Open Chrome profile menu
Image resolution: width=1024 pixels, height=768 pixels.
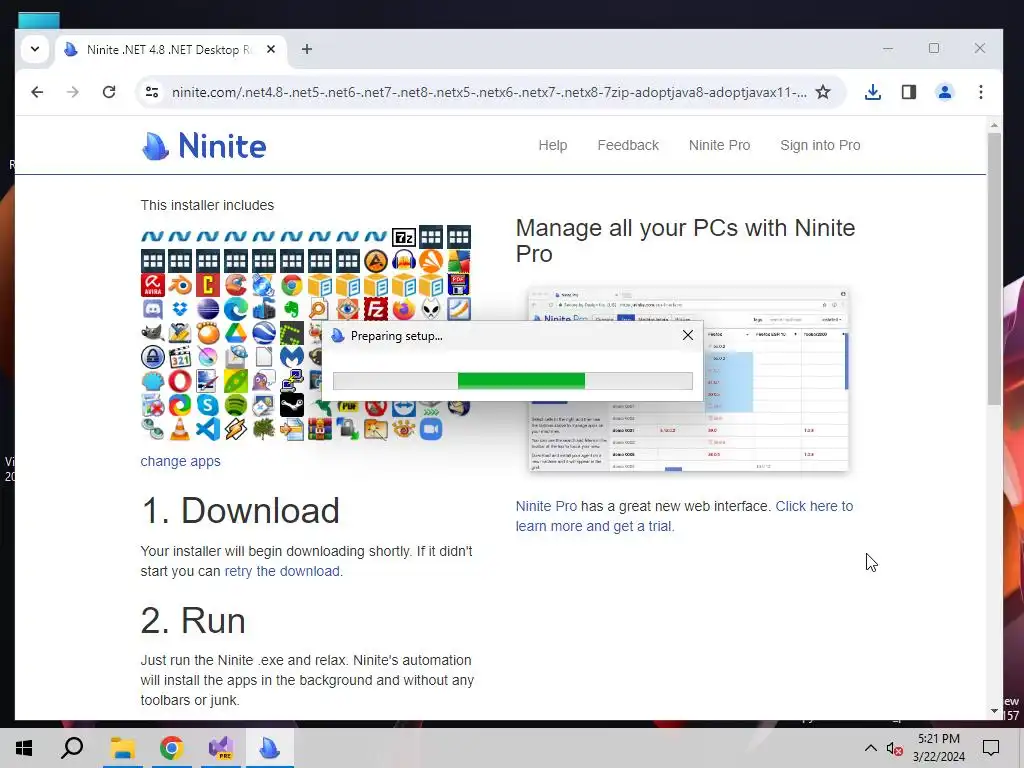tap(944, 92)
